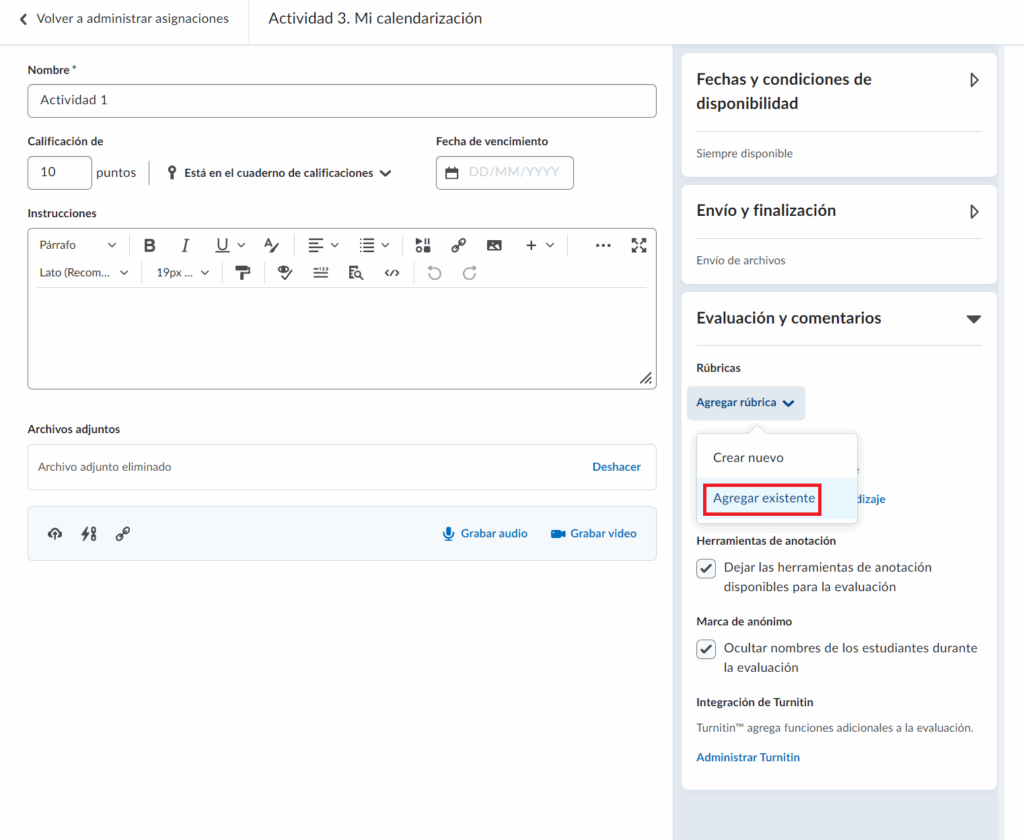Image resolution: width=1024 pixels, height=840 pixels.
Task: Toggle hide student names during evaluation checkbox
Action: [706, 649]
